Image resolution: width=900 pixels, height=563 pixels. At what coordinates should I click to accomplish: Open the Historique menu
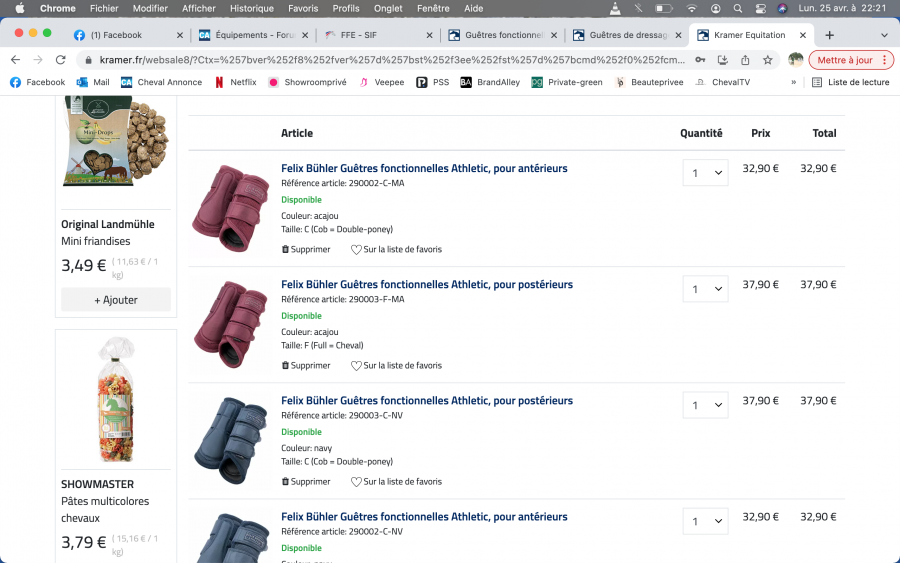[252, 8]
